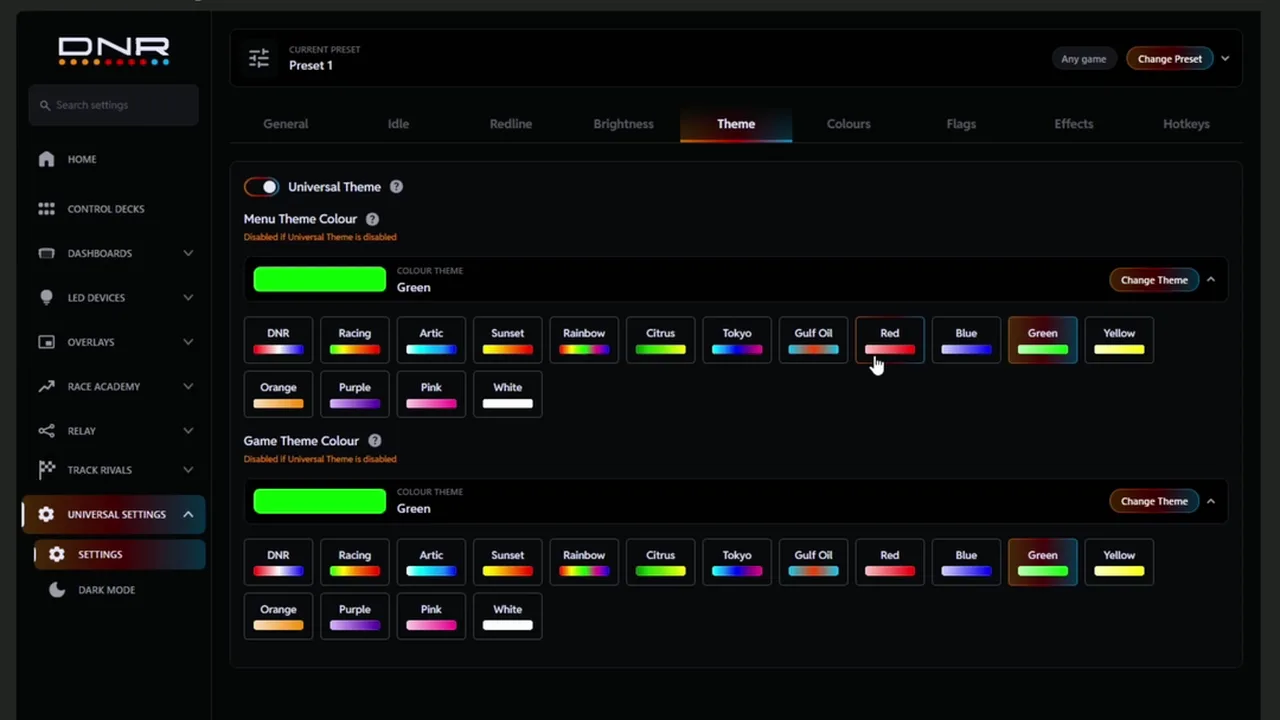
Task: Pick Red under Menu Theme Colour
Action: [x=890, y=340]
